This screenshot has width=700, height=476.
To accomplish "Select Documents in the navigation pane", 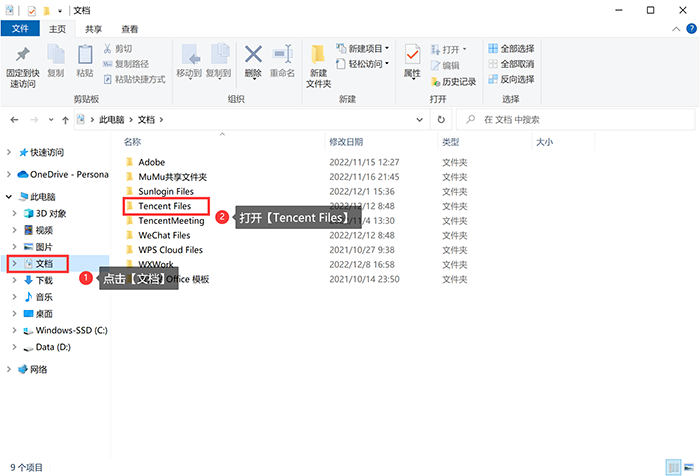I will tap(44, 263).
